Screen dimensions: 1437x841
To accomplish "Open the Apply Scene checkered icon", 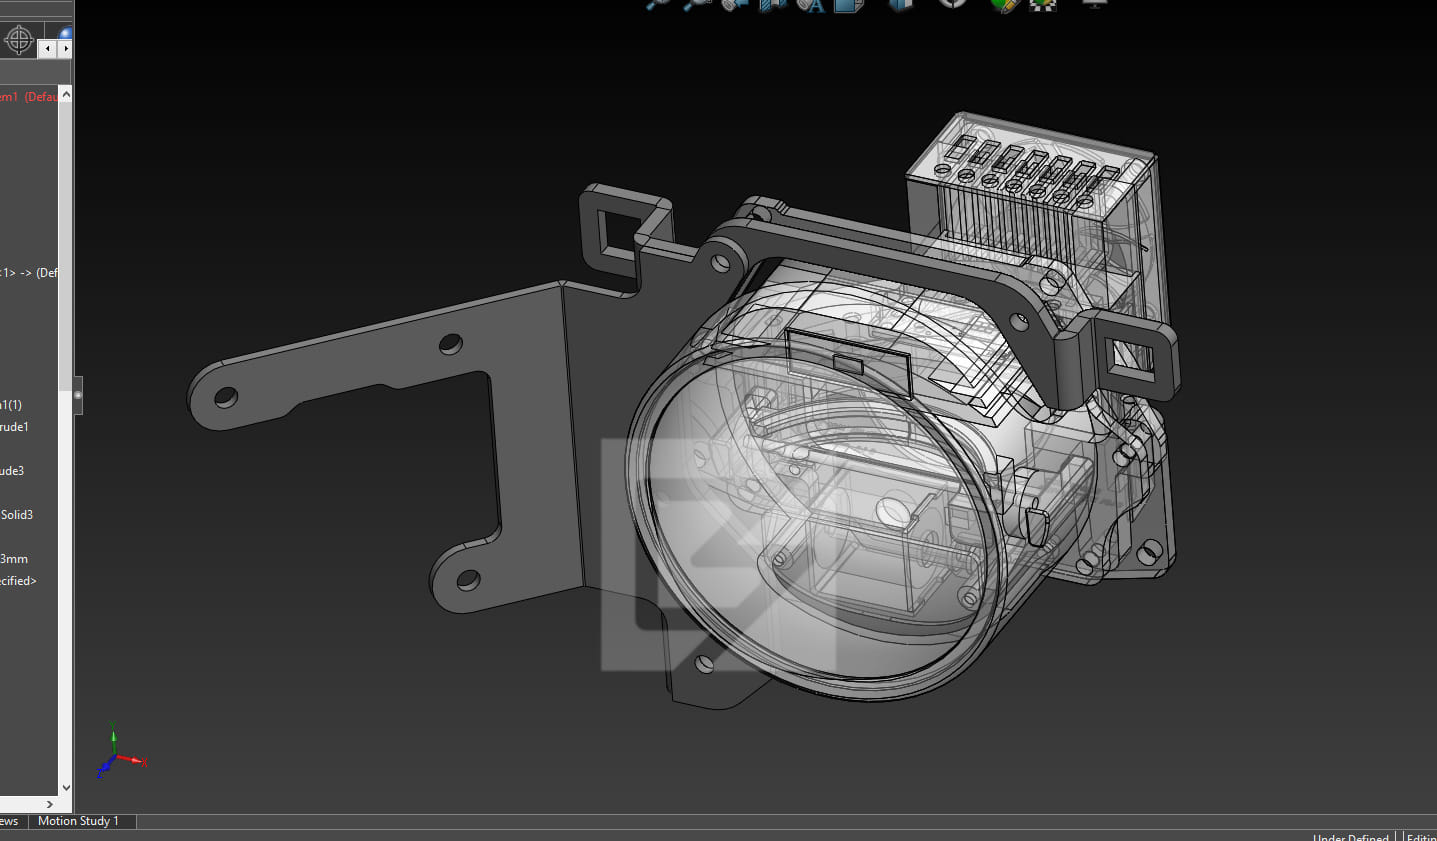I will coord(1043,4).
